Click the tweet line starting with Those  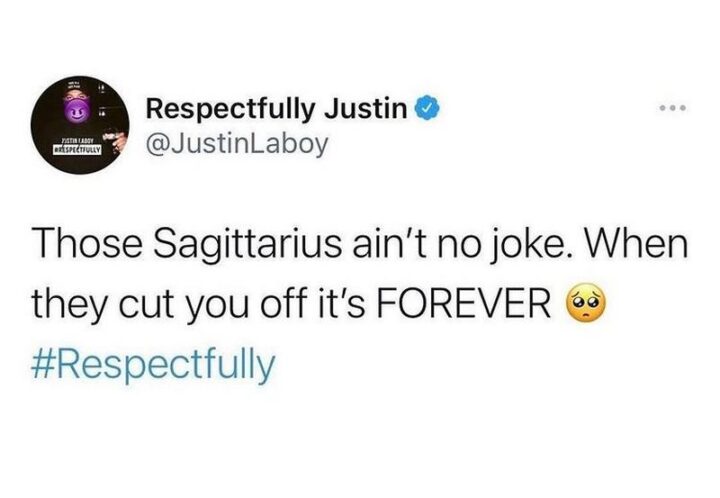[360, 244]
